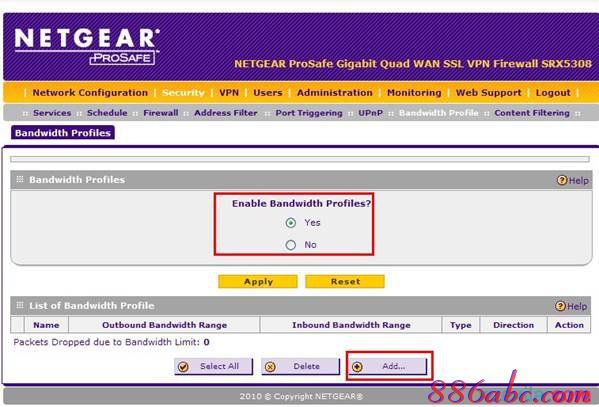This screenshot has width=599, height=407.
Task: Select the Bandwidth Profiles page tab
Action: click(63, 133)
